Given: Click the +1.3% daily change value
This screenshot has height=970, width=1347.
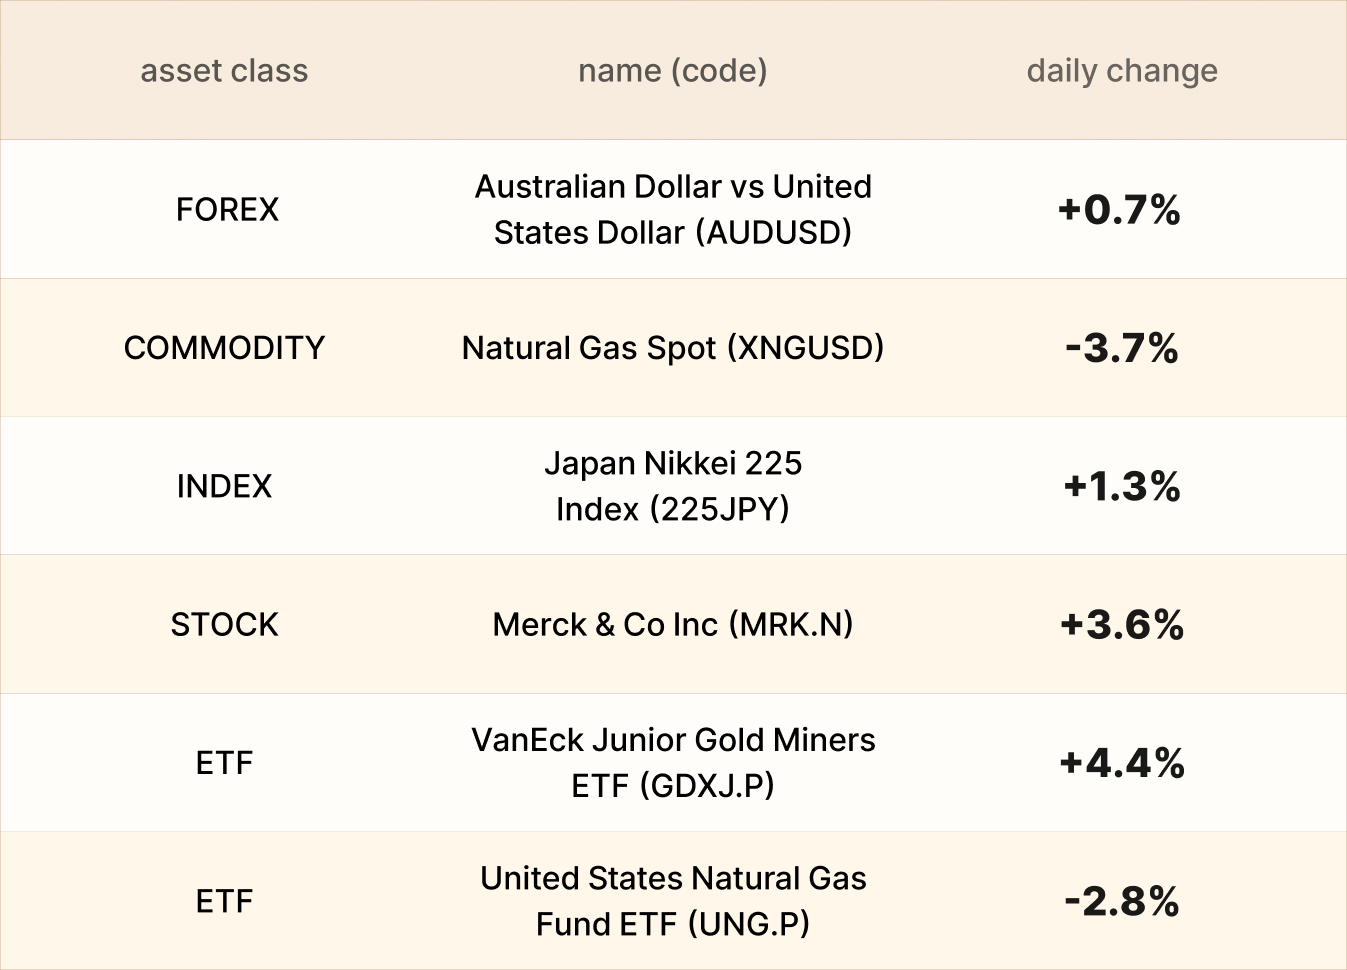Looking at the screenshot, I should 1122,487.
